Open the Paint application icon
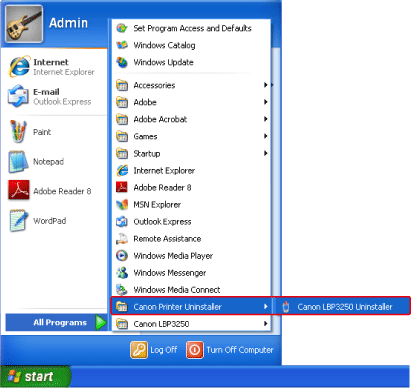Image resolution: width=412 pixels, height=388 pixels. 18,131
